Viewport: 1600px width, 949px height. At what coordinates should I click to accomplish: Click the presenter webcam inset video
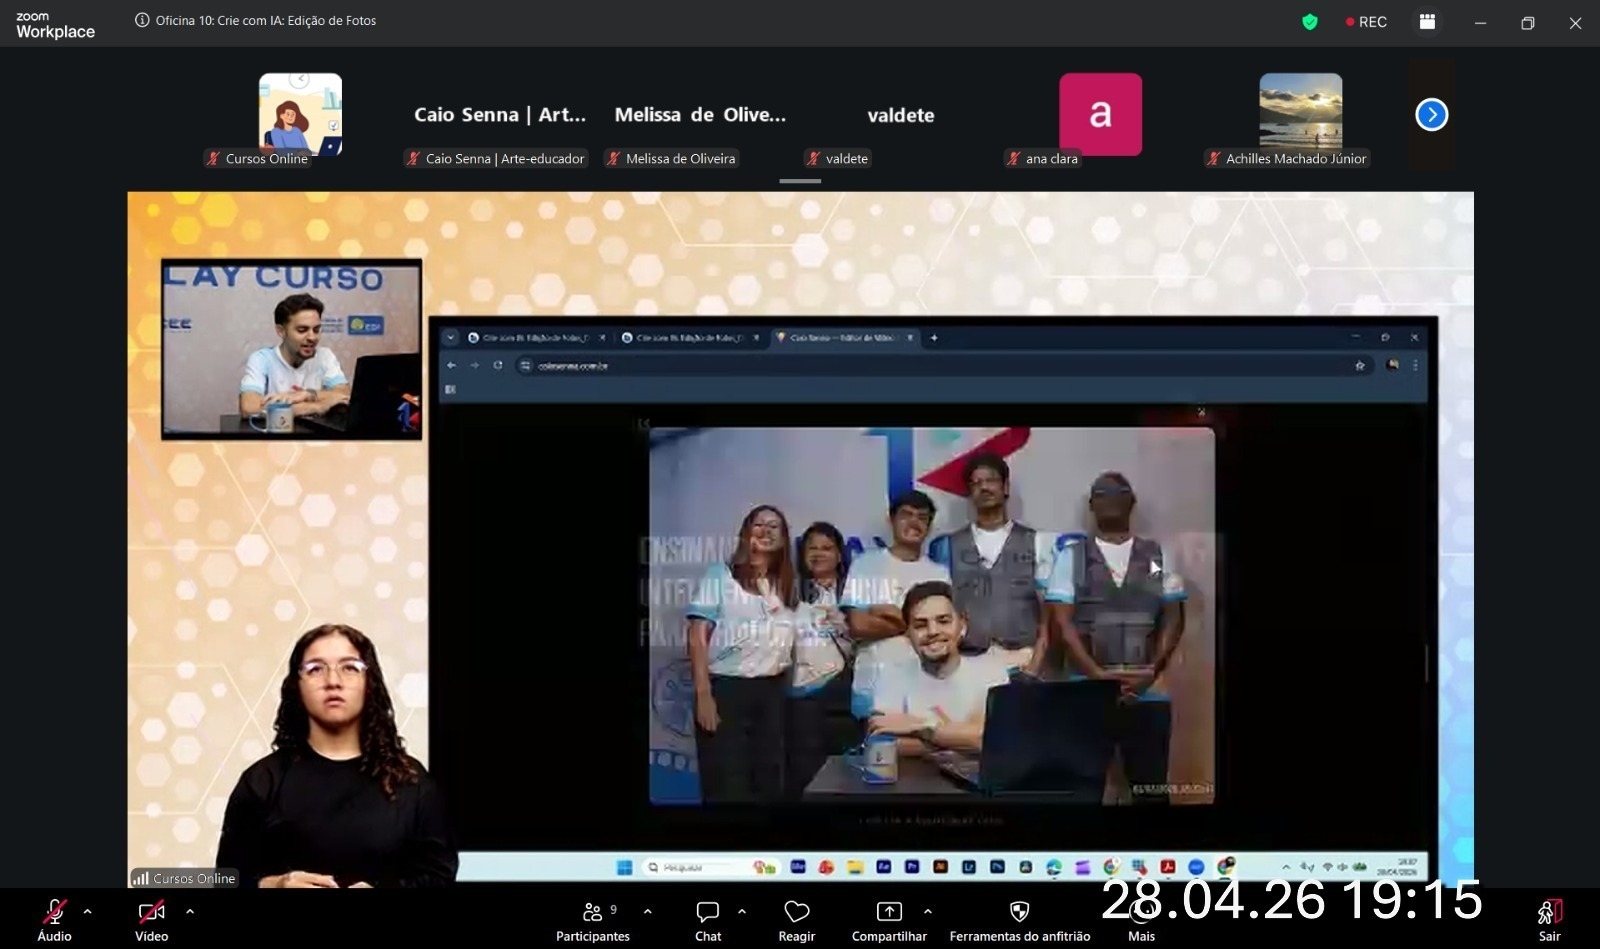(292, 349)
